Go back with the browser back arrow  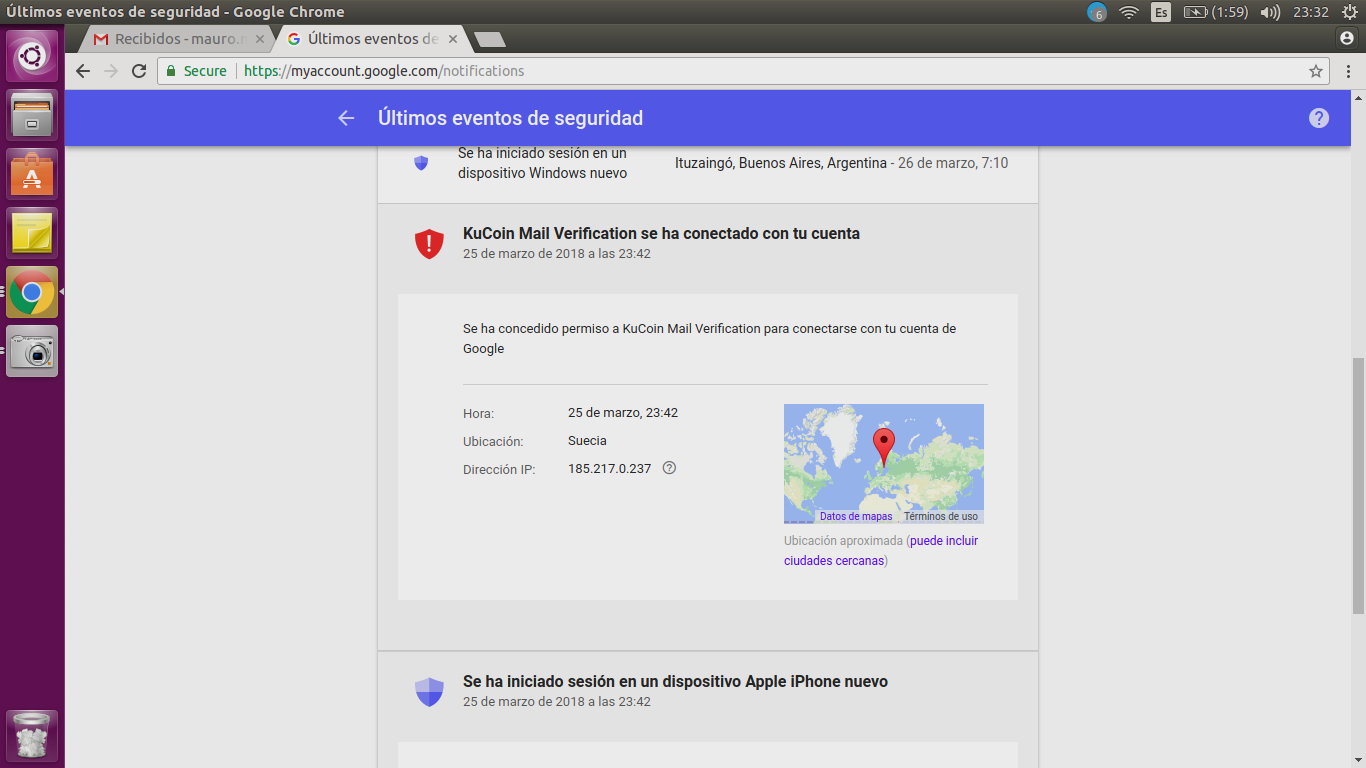(83, 71)
